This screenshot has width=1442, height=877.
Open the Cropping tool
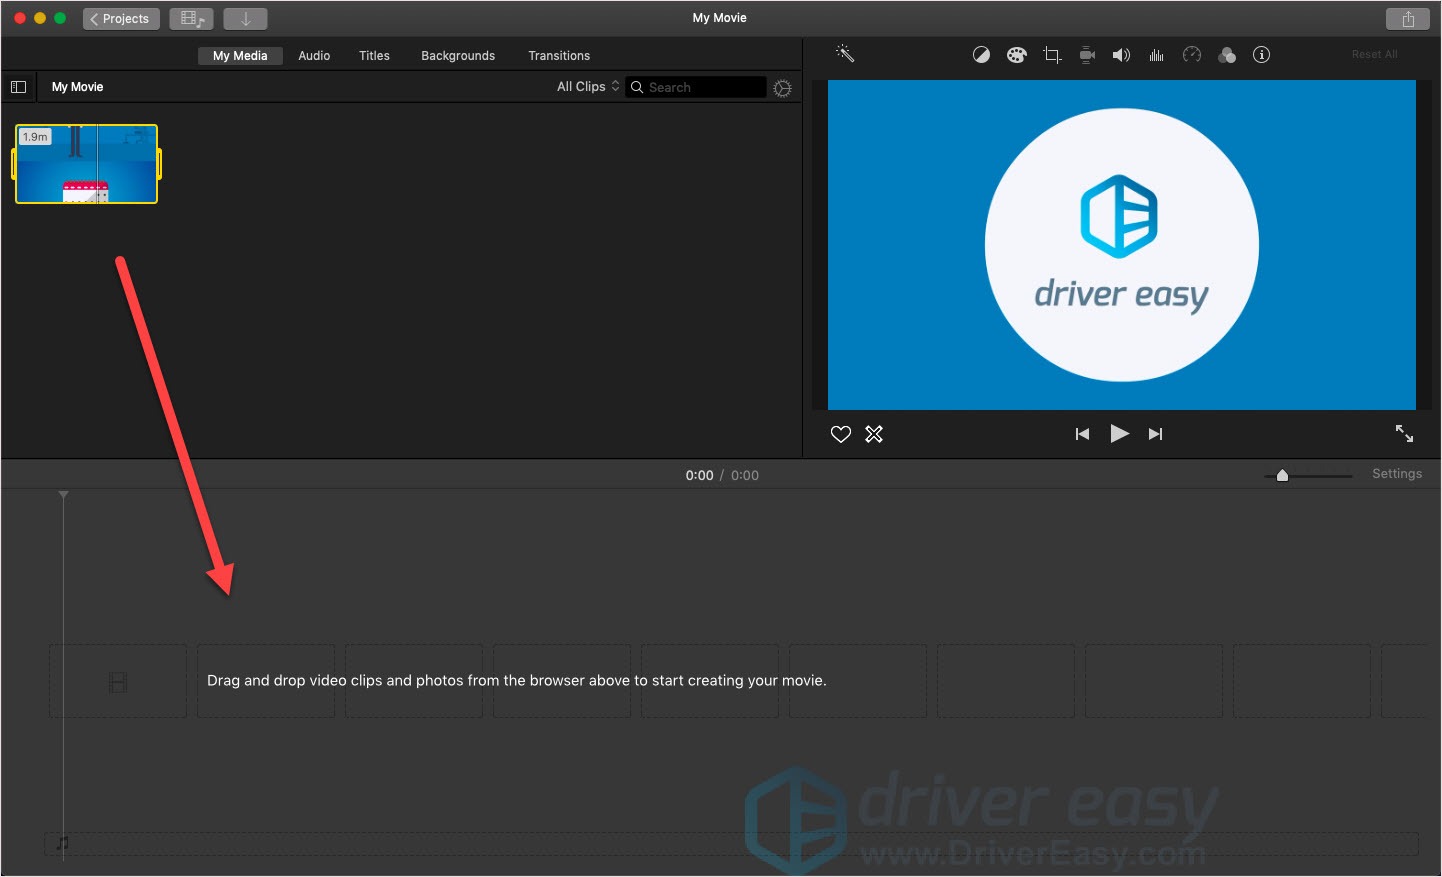point(1051,55)
